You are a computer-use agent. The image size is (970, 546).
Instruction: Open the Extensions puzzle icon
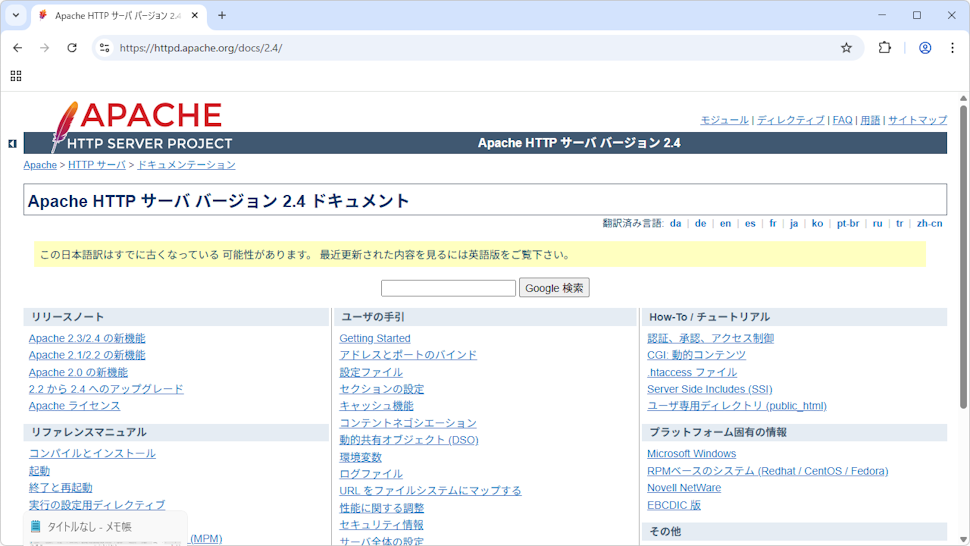pyautogui.click(x=885, y=48)
